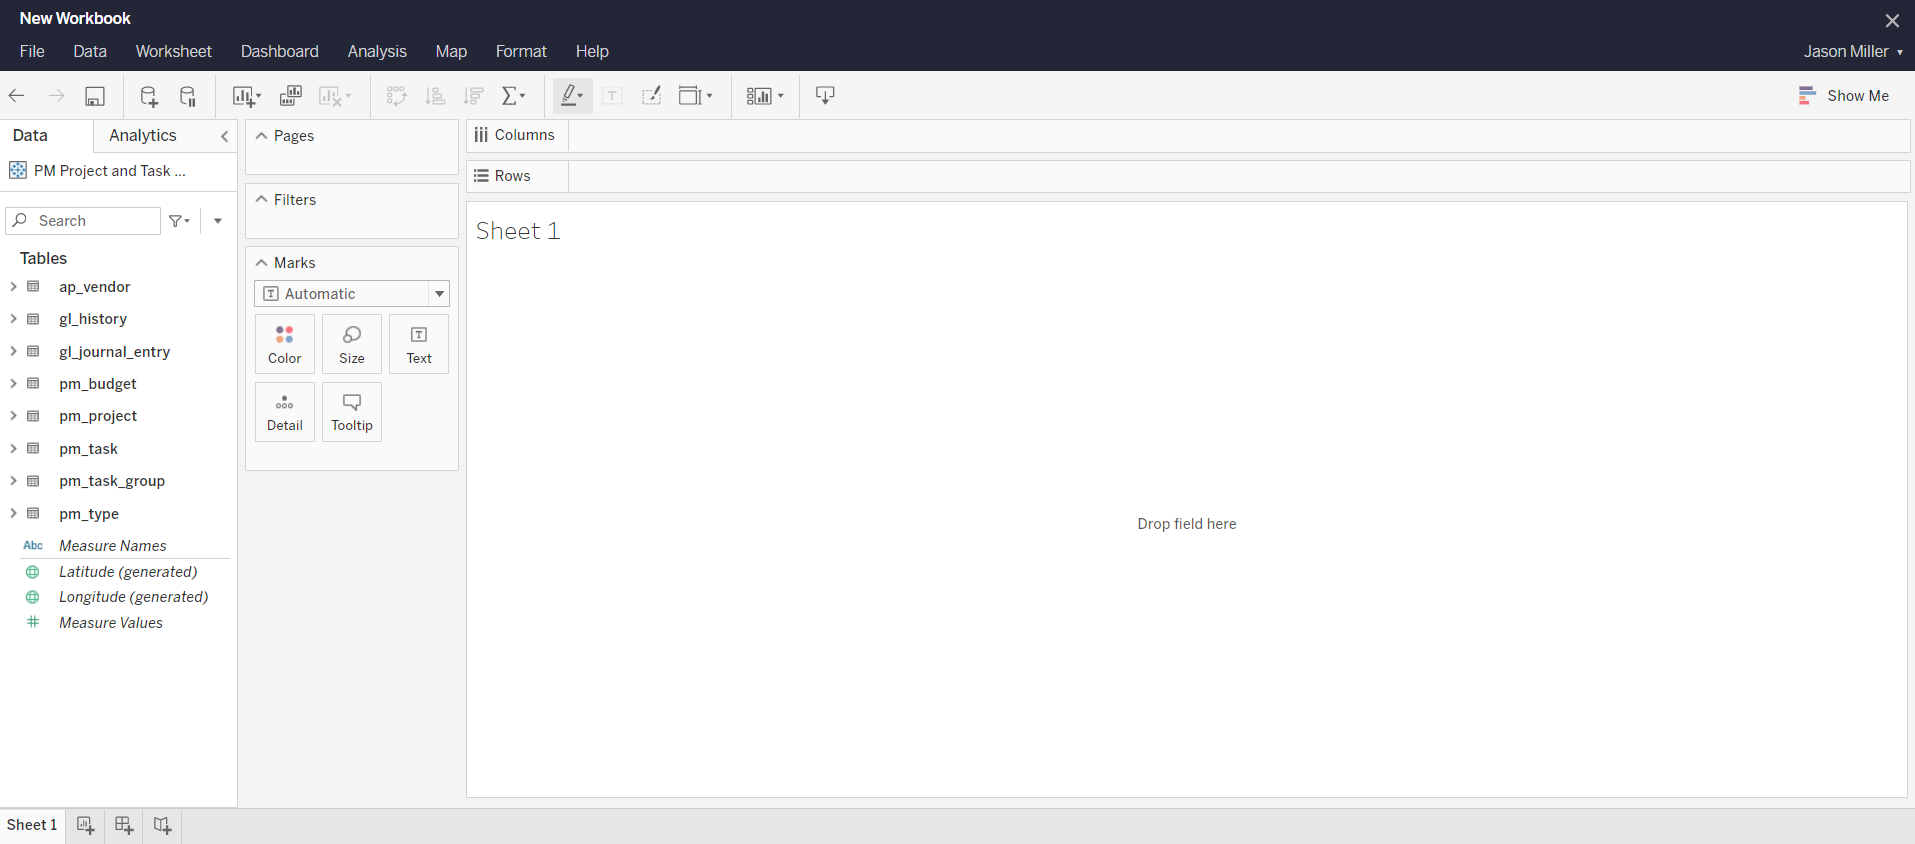Switch to the Data pane tab
This screenshot has height=844, width=1915.
click(30, 136)
